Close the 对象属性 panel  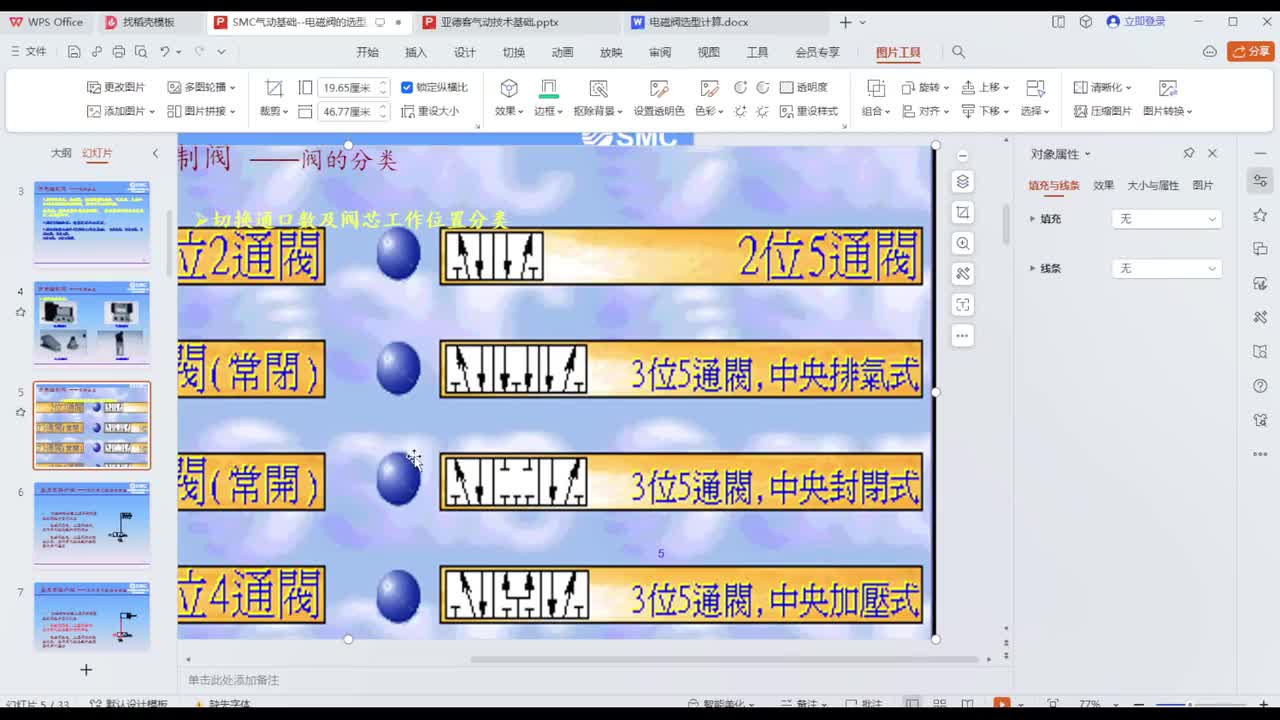click(x=1212, y=153)
